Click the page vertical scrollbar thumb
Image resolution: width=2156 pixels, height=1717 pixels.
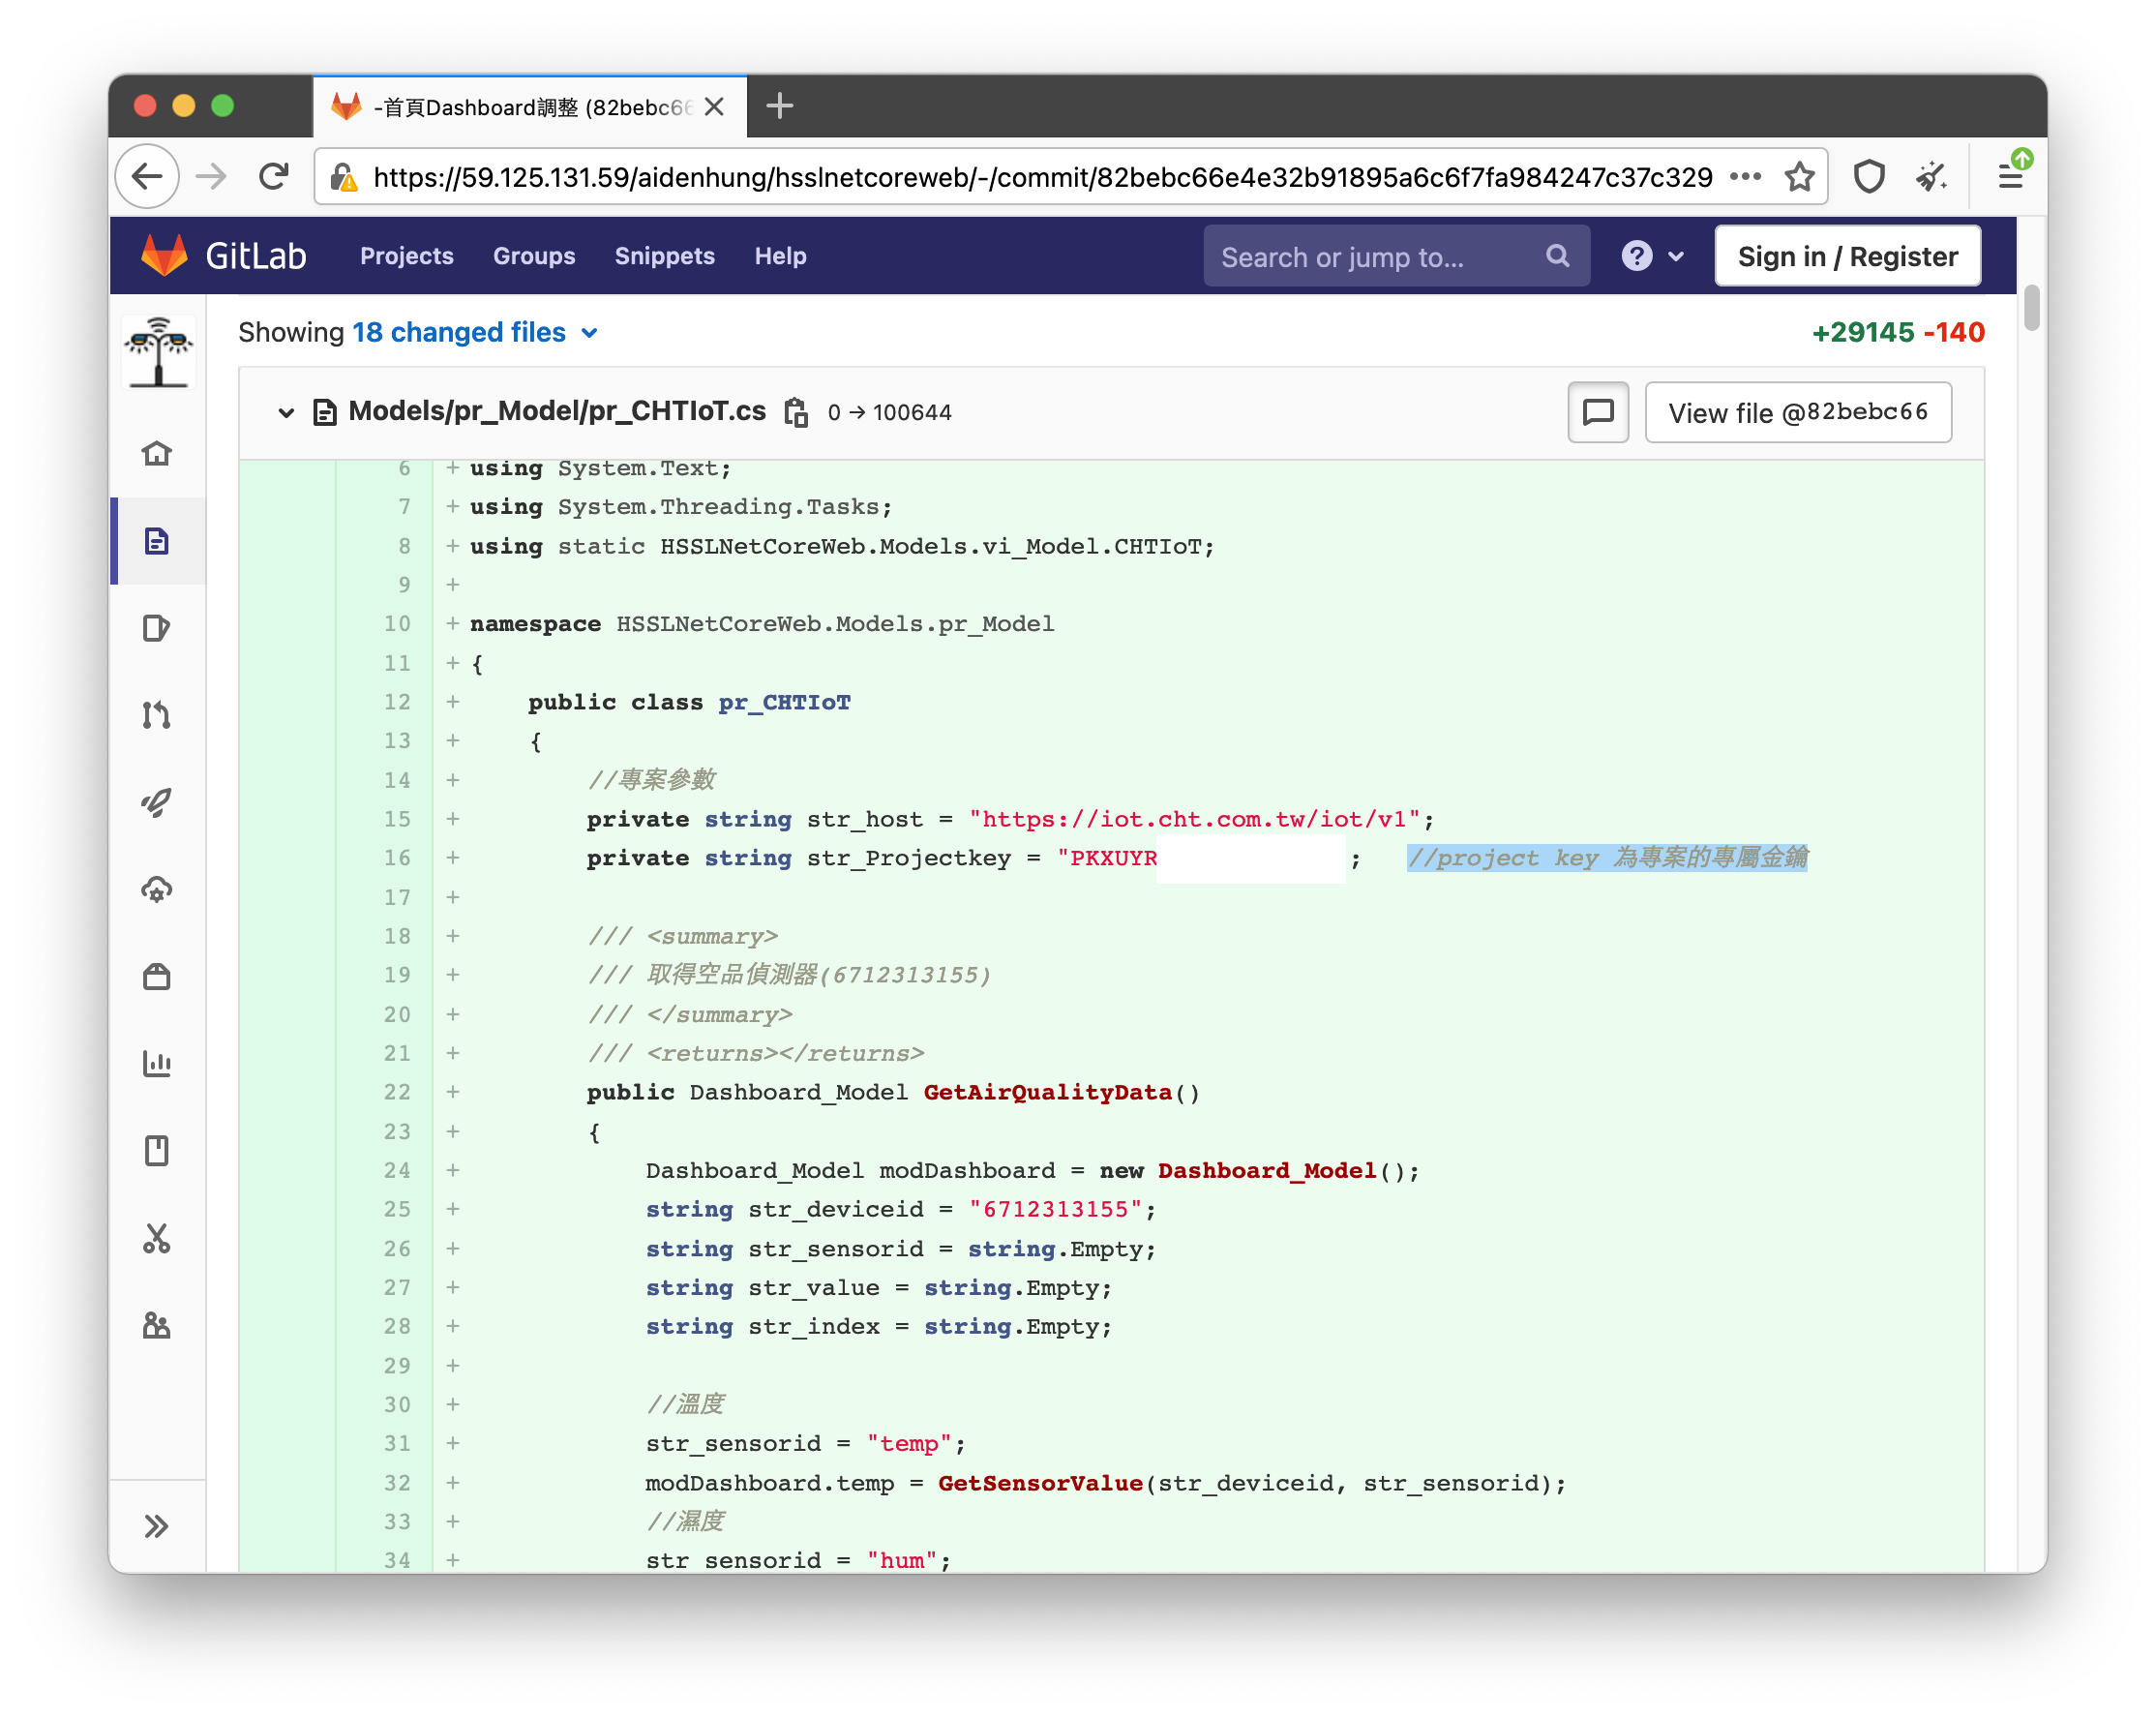pyautogui.click(x=2031, y=307)
